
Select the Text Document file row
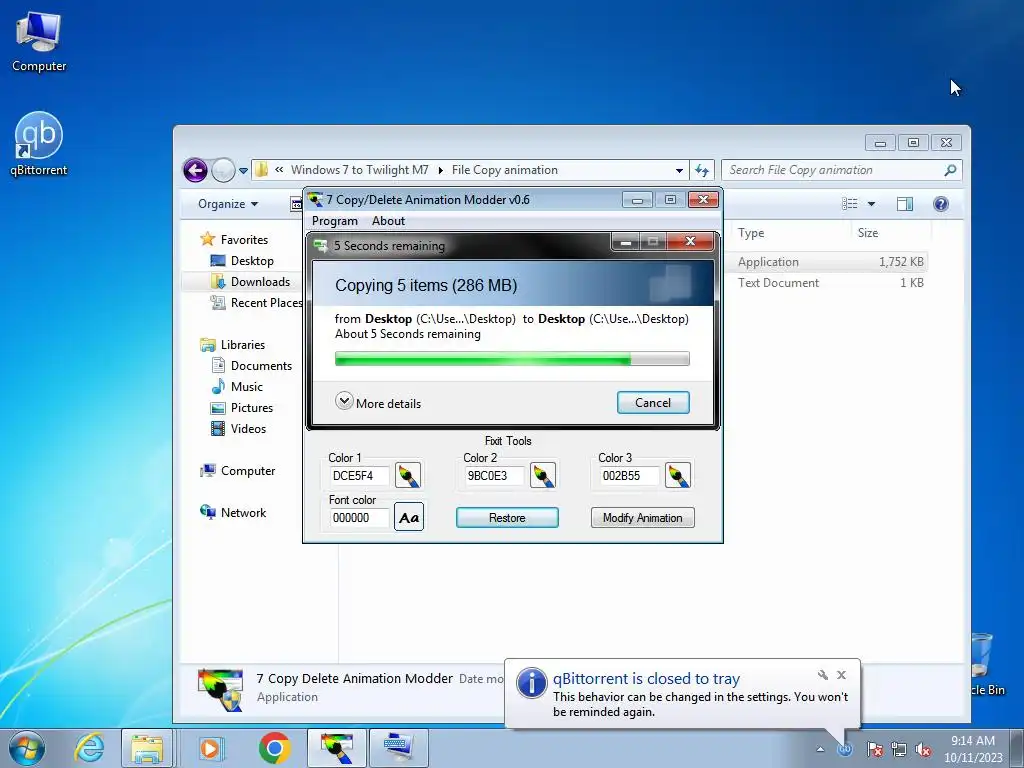point(827,283)
